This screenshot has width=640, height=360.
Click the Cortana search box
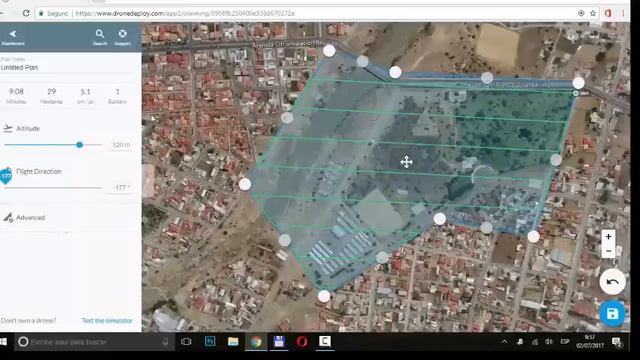pyautogui.click(x=94, y=342)
